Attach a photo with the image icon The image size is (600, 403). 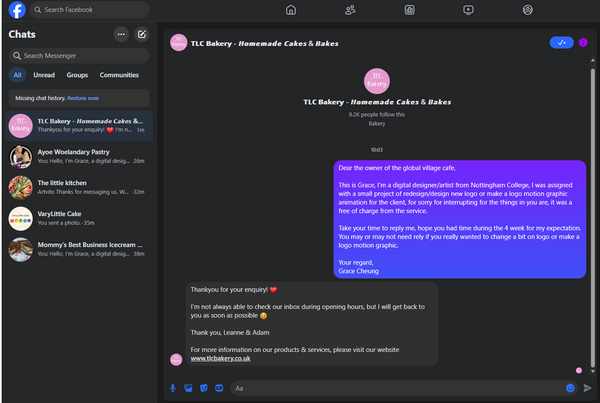click(188, 388)
